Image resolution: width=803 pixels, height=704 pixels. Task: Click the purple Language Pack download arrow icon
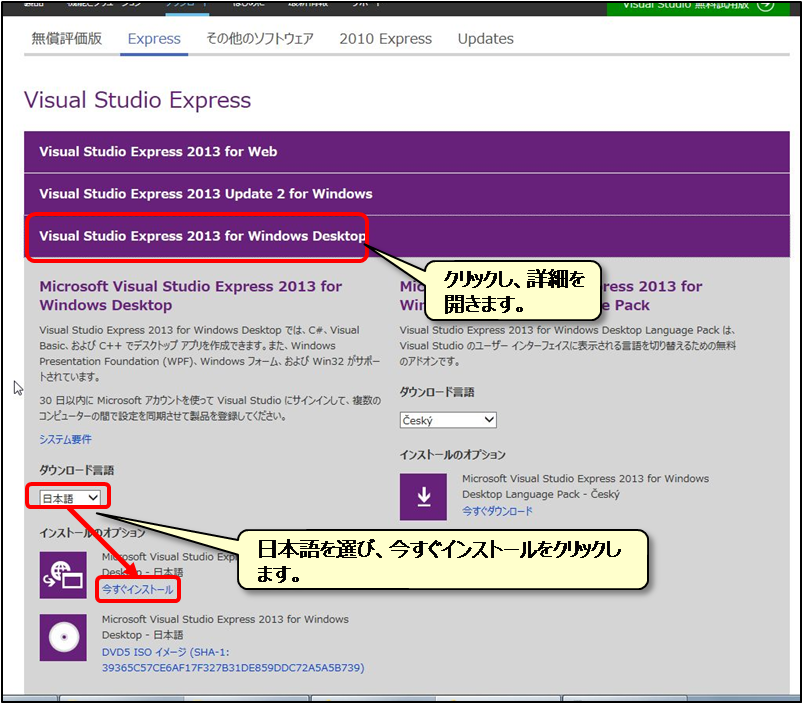tap(423, 497)
